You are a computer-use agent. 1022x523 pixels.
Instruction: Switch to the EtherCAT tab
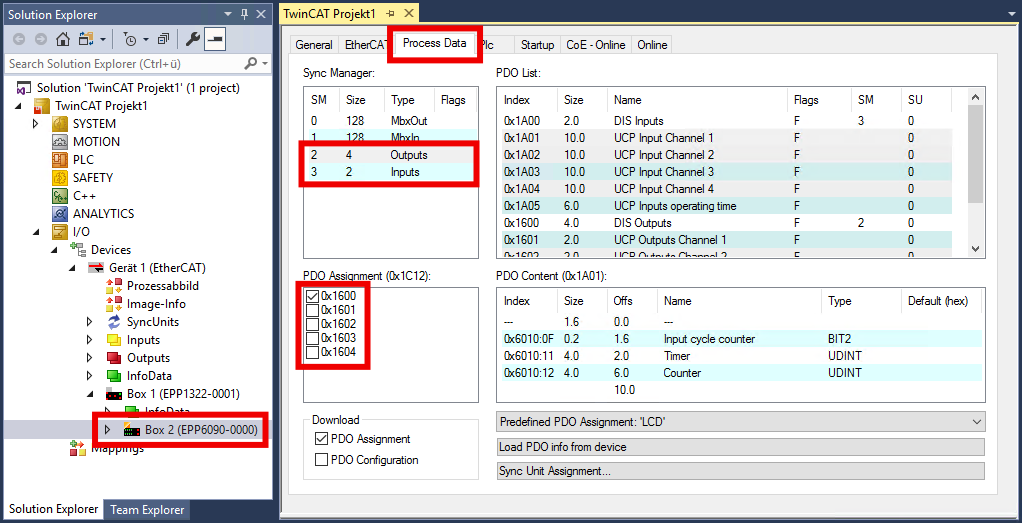click(364, 45)
